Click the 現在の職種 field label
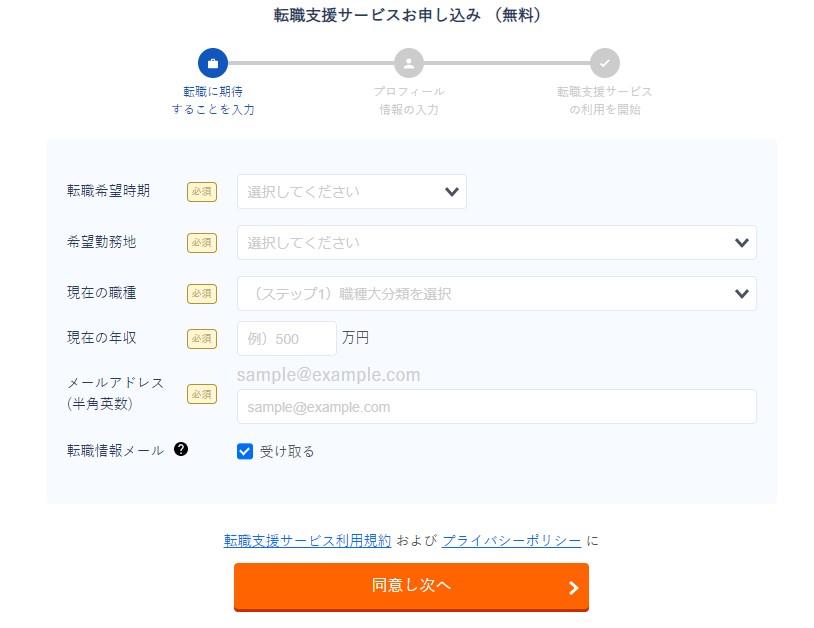The width and height of the screenshot is (814, 628). click(x=102, y=292)
